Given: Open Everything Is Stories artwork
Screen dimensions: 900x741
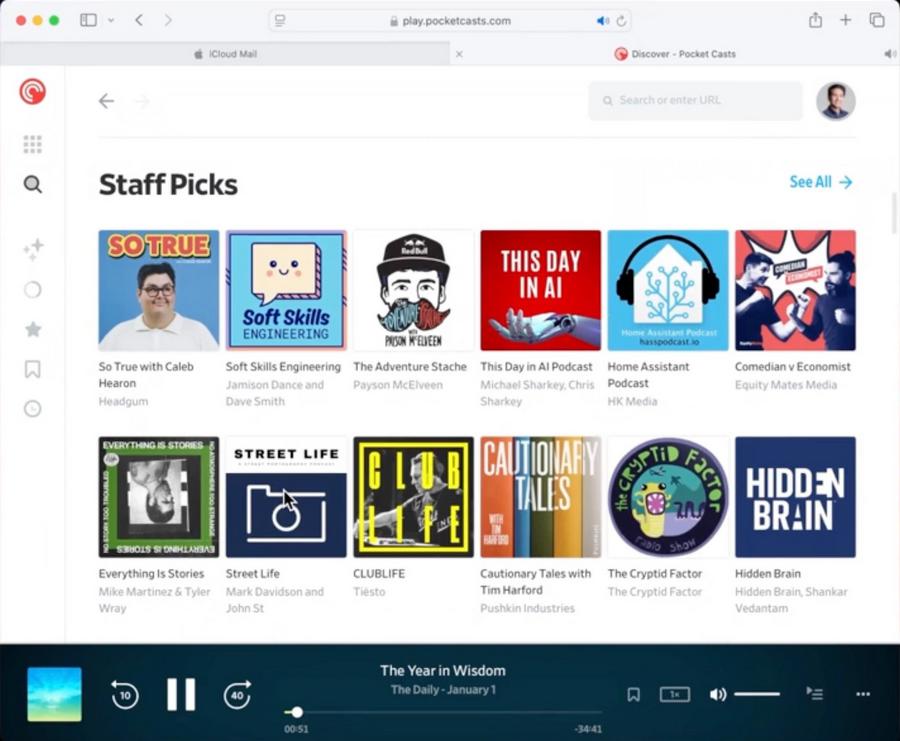Looking at the screenshot, I should tap(159, 497).
